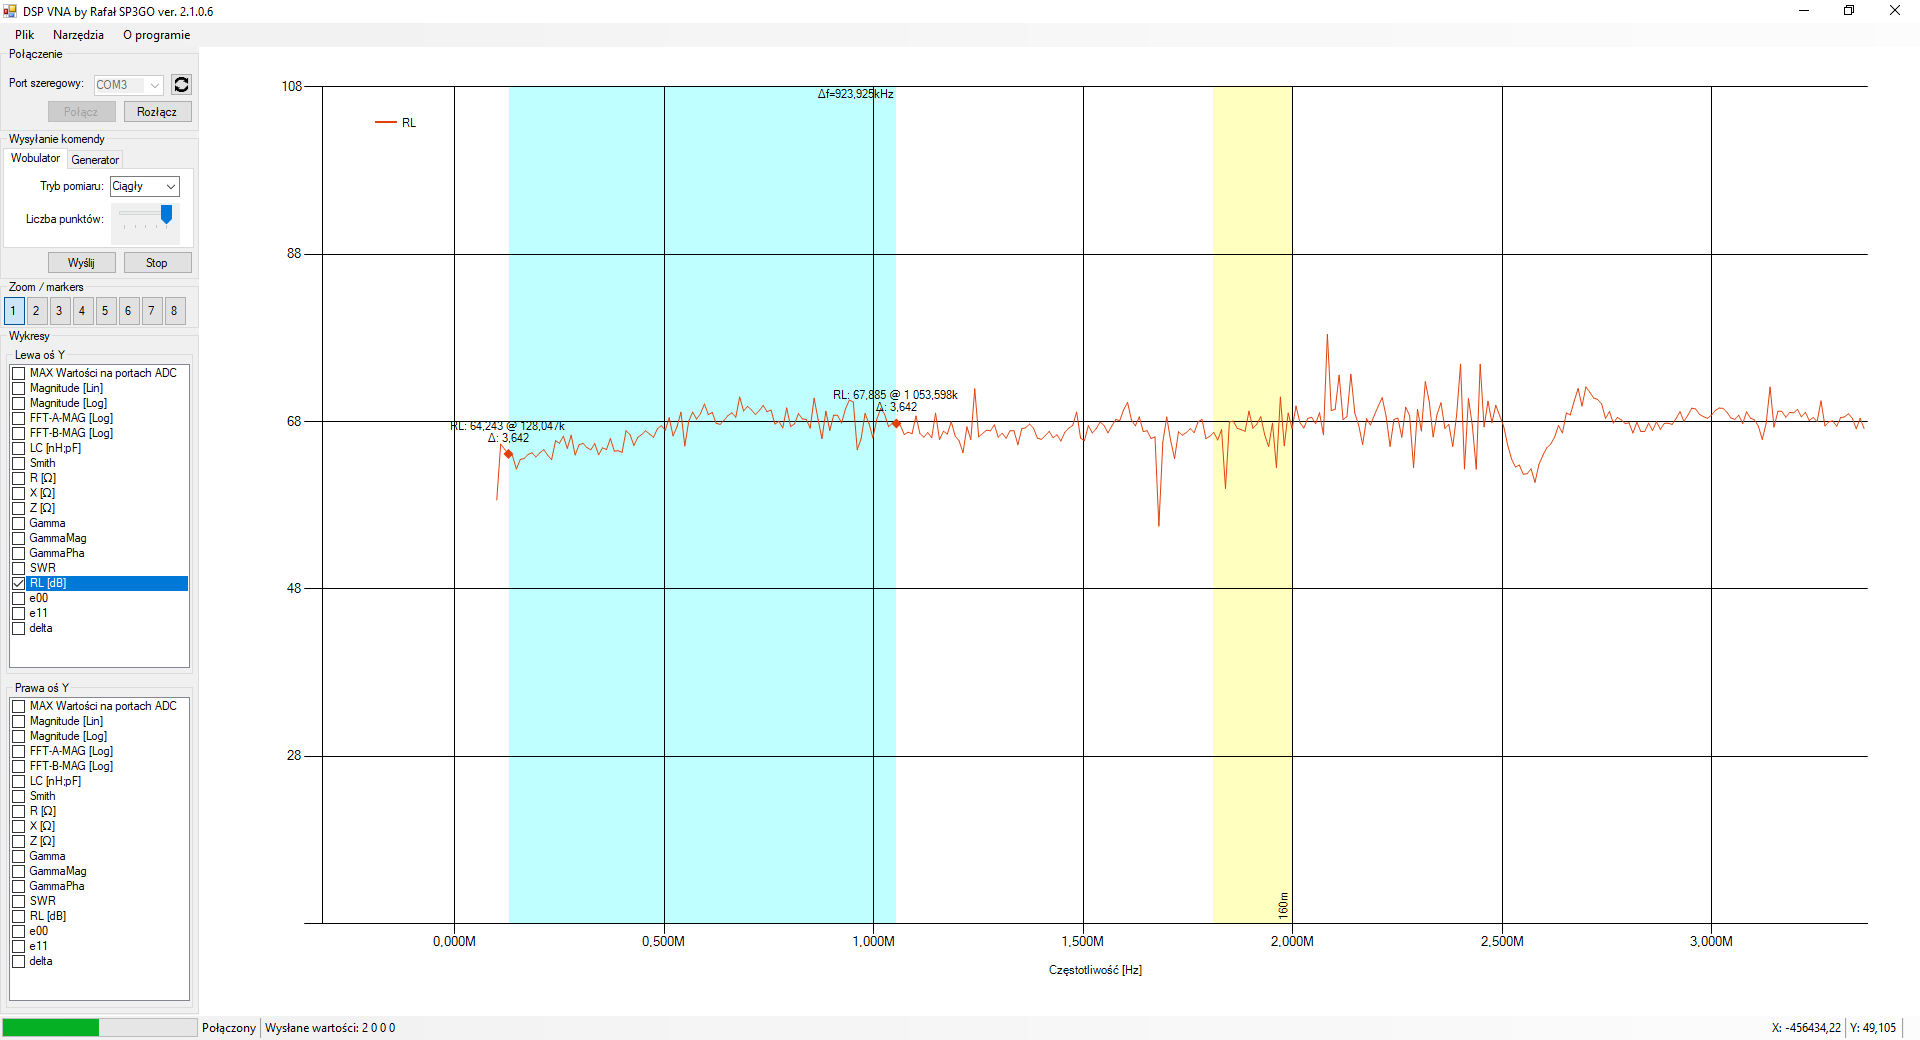Open the Narzędzia menu
The image size is (1920, 1040).
coord(78,35)
